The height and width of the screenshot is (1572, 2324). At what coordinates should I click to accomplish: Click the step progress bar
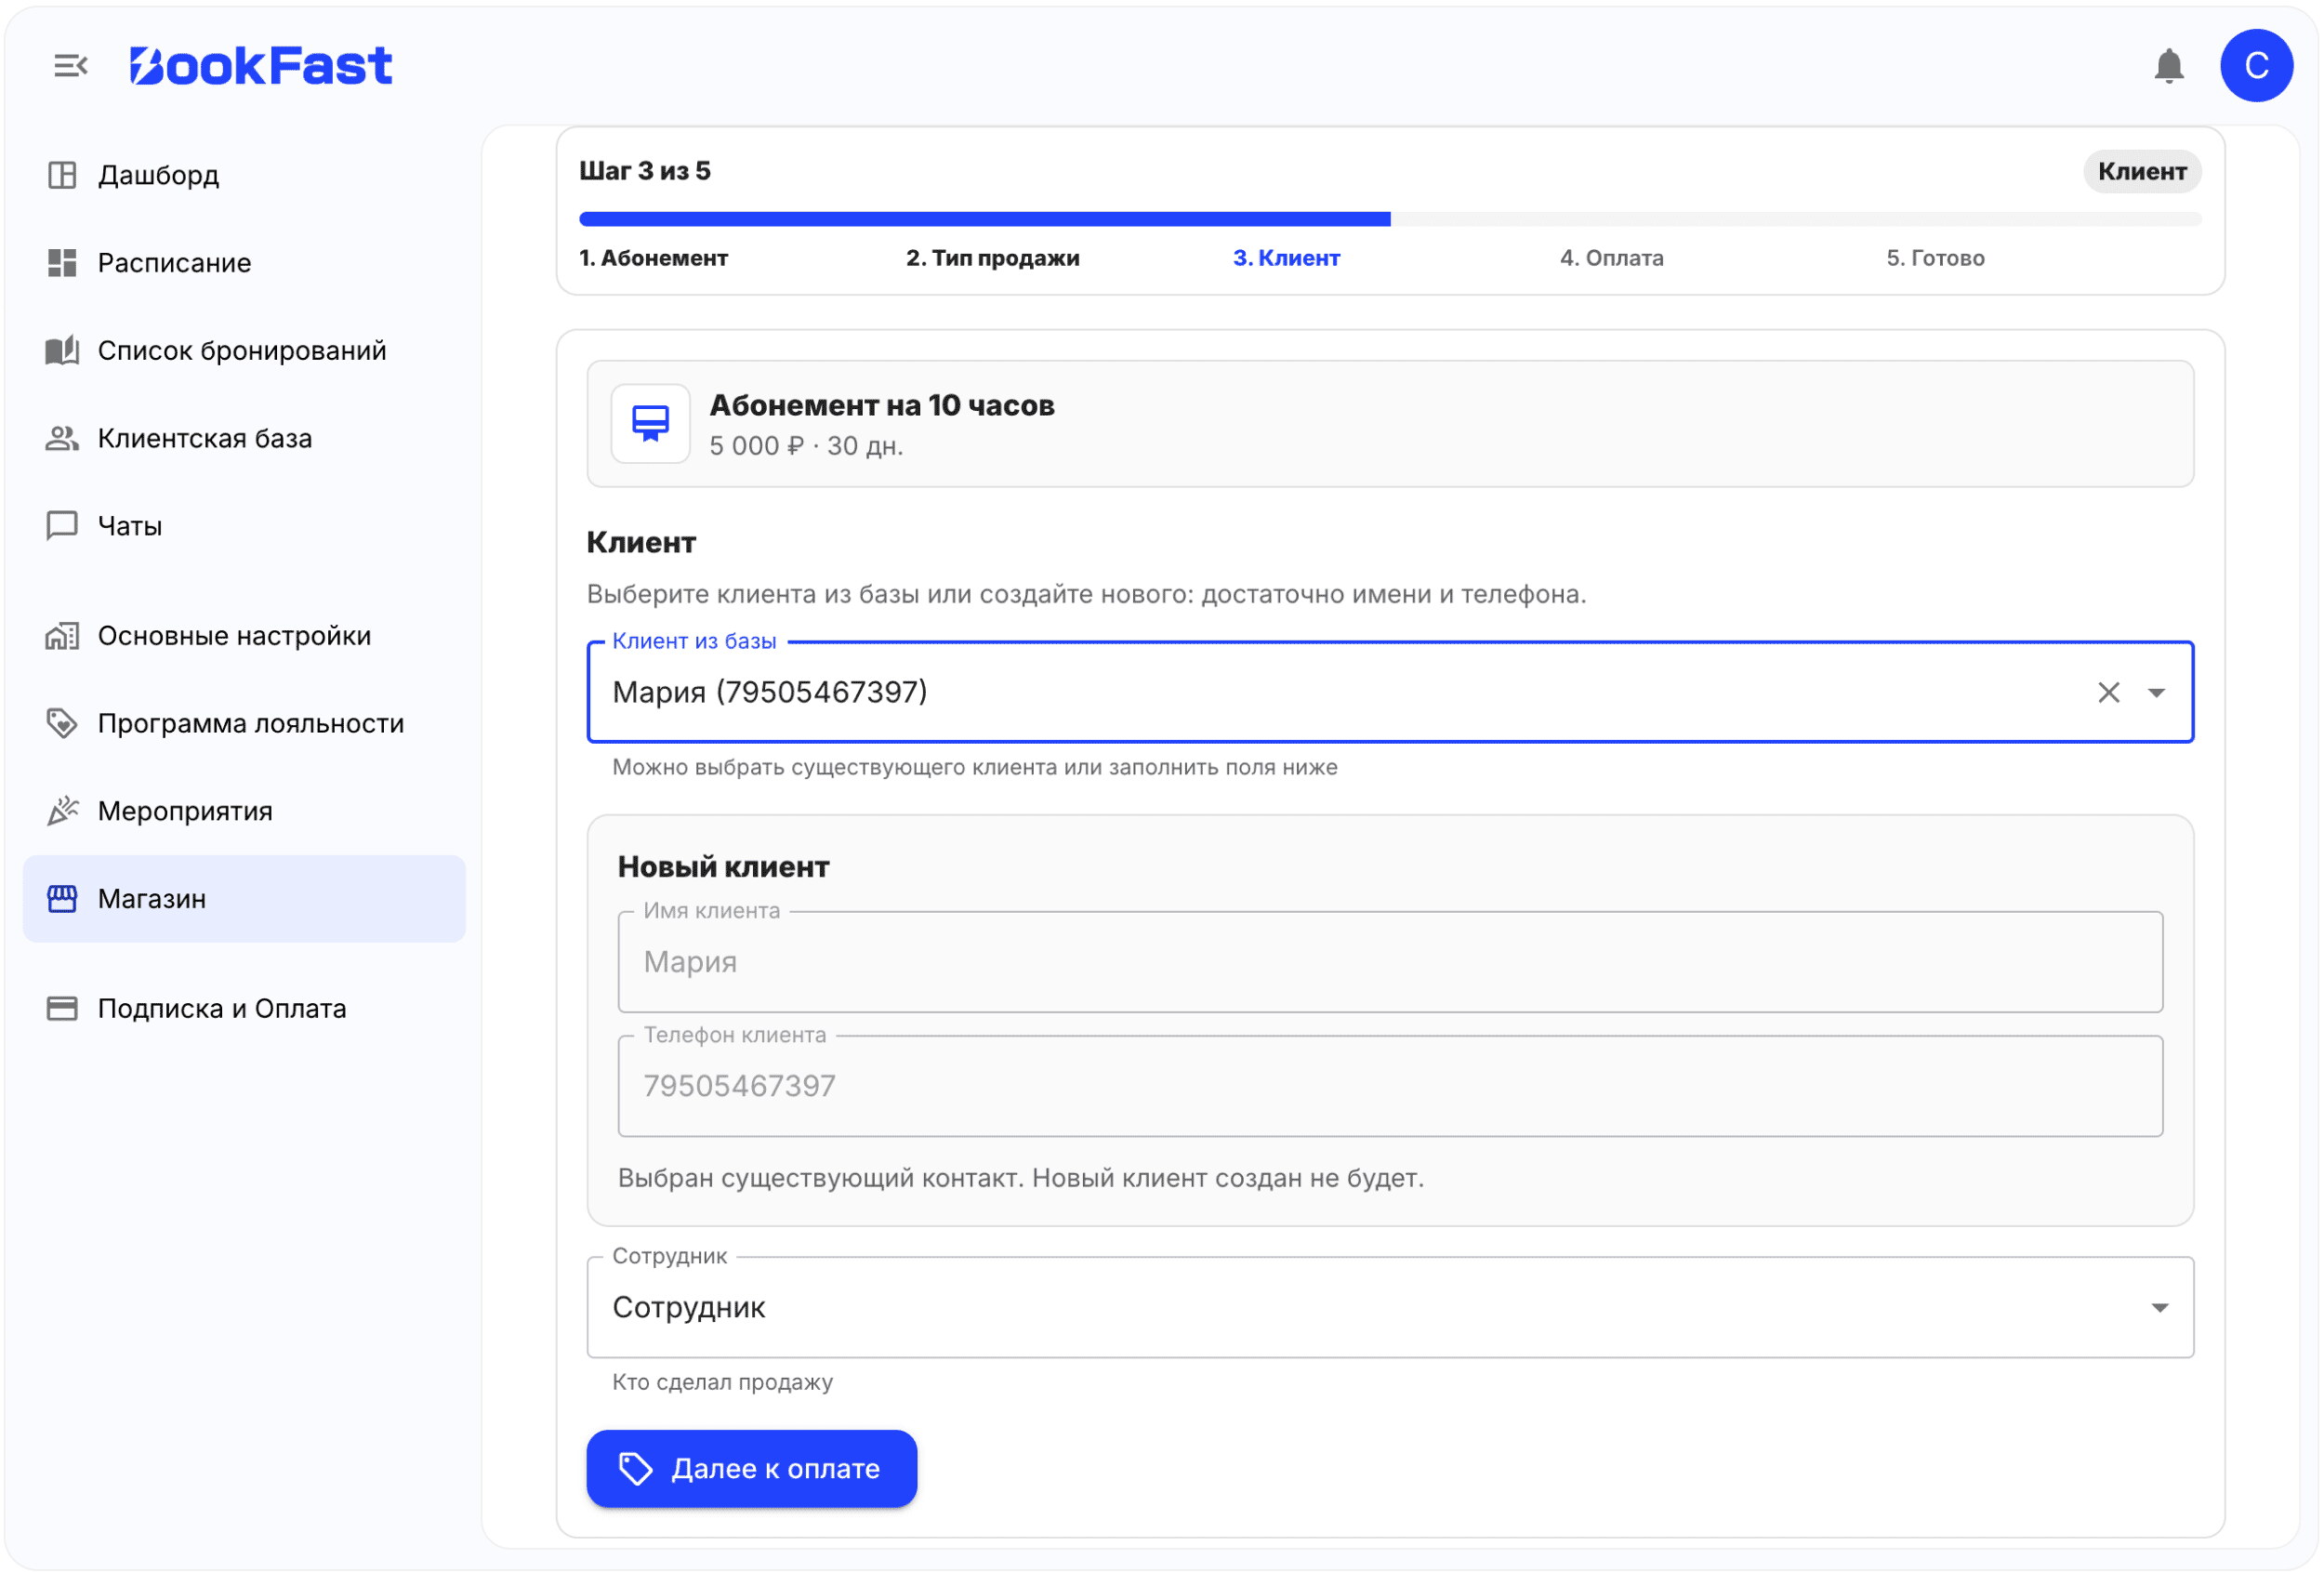1390,219
